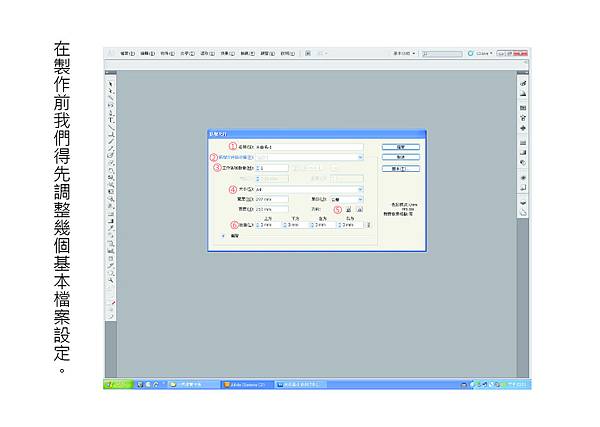
Task: Choose landscape orientation in New Document dialog
Action: coord(359,209)
